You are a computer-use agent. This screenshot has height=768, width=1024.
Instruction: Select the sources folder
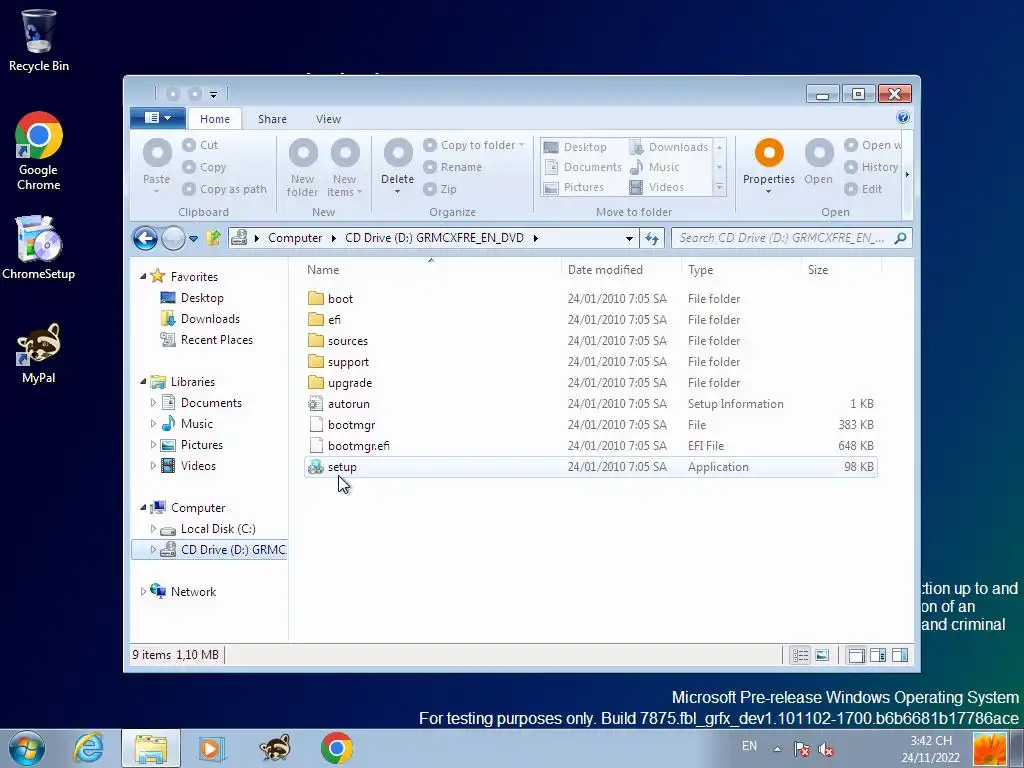[590, 341]
